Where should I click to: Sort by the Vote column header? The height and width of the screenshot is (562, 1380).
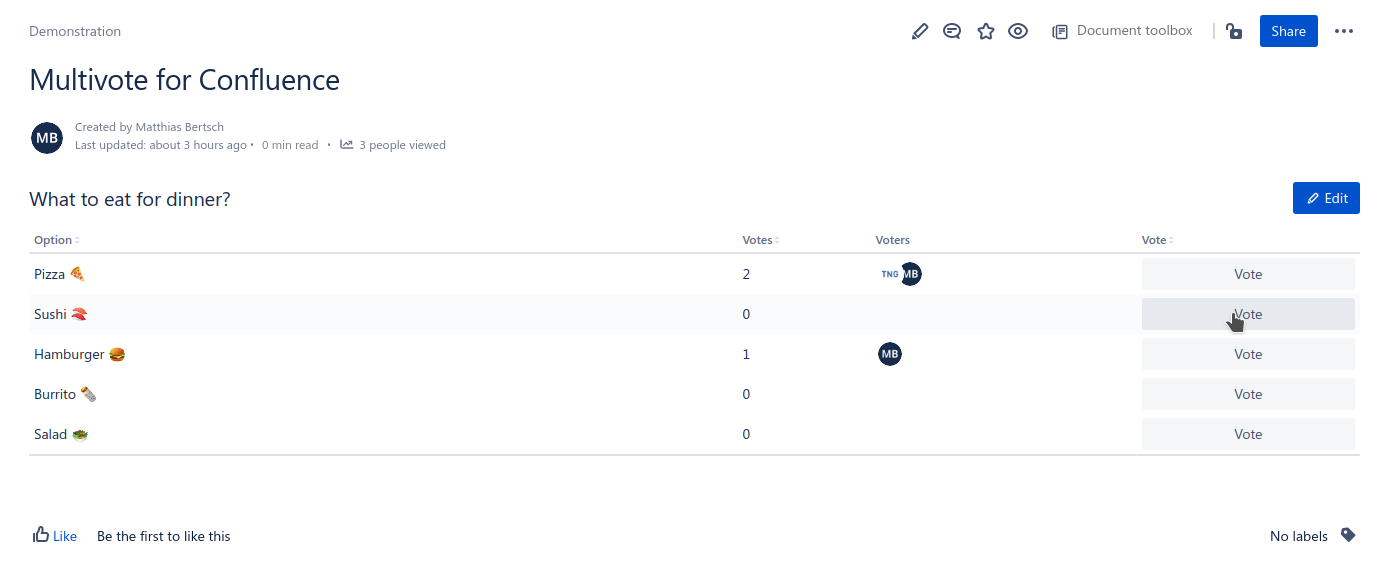tap(1156, 240)
